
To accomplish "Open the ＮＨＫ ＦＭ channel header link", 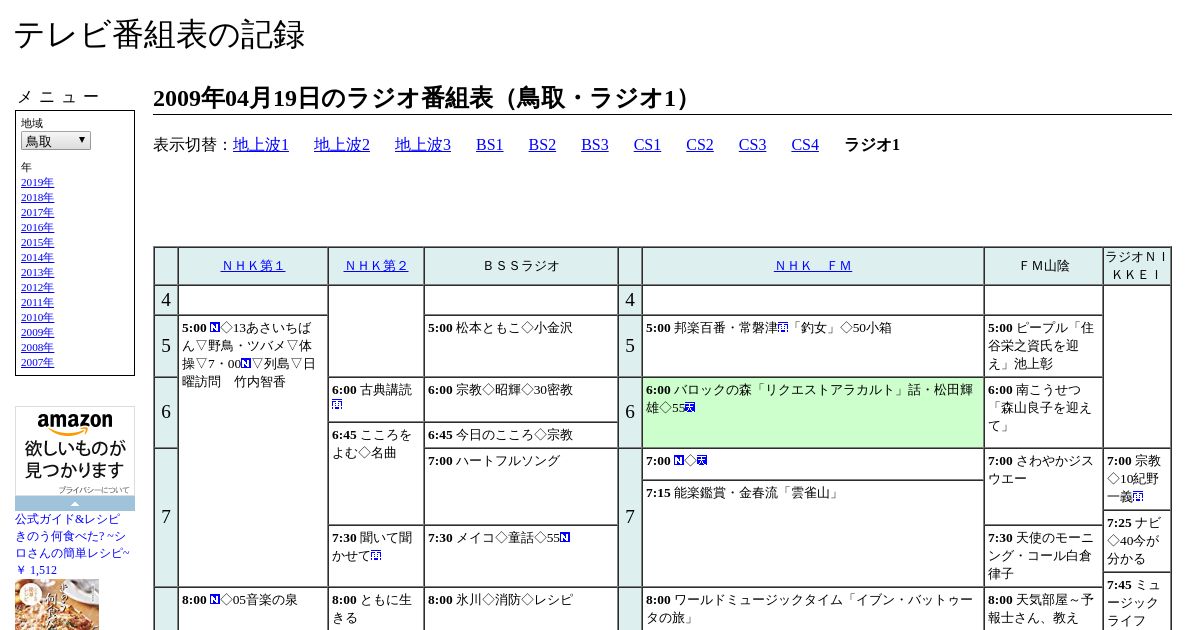I will tap(813, 266).
